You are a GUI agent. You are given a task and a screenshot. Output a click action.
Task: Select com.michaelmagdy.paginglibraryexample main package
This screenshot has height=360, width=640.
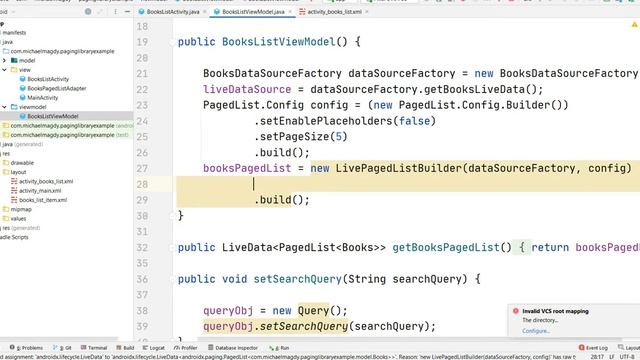(x=62, y=51)
